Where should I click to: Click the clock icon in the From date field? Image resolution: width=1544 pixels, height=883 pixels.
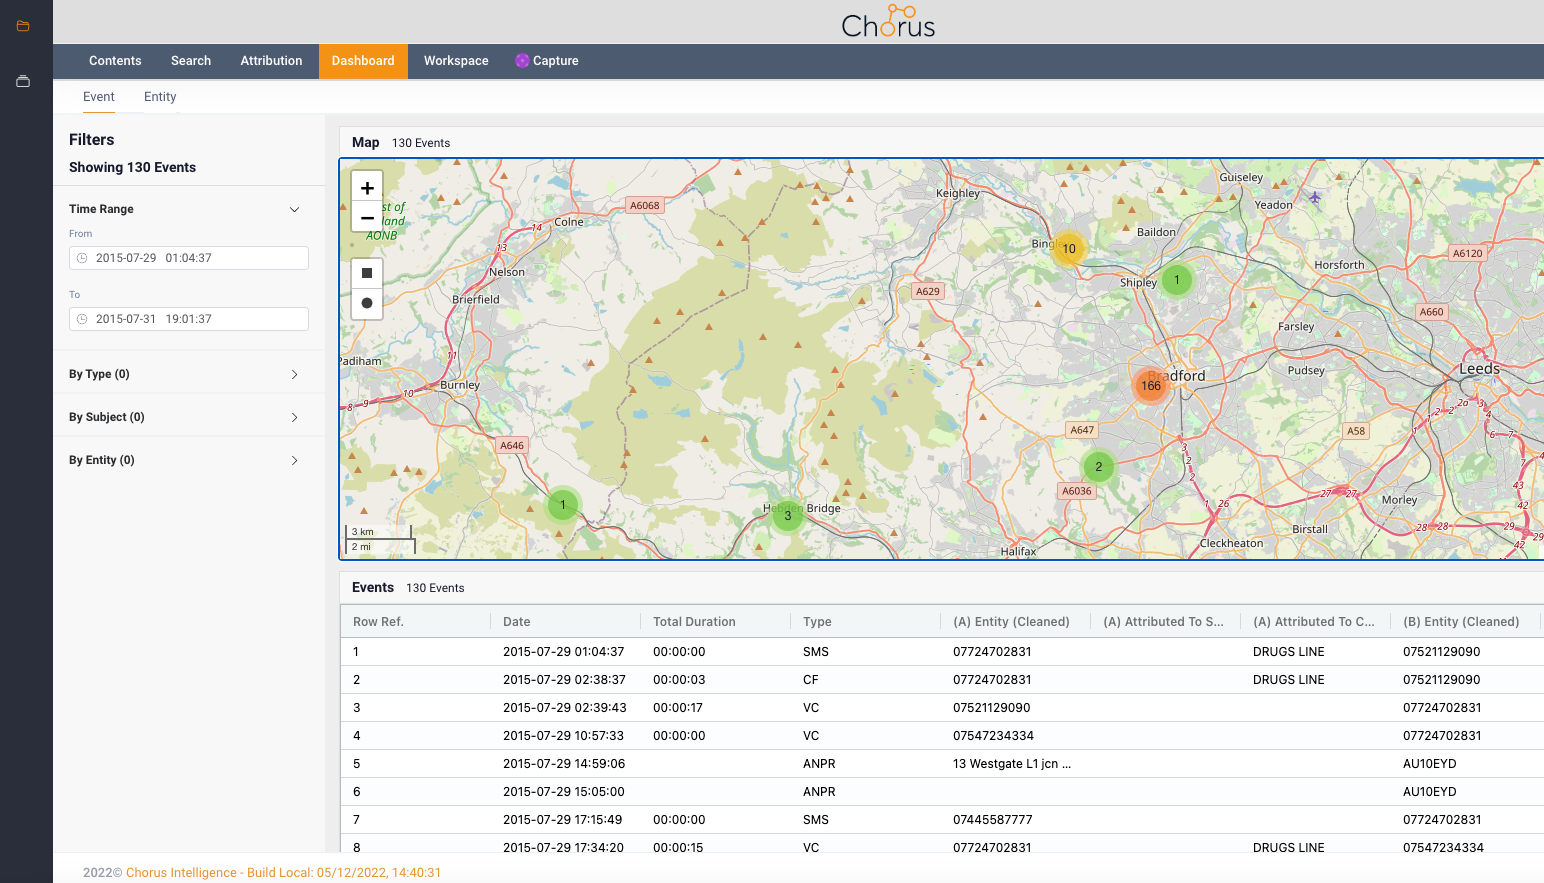[82, 258]
